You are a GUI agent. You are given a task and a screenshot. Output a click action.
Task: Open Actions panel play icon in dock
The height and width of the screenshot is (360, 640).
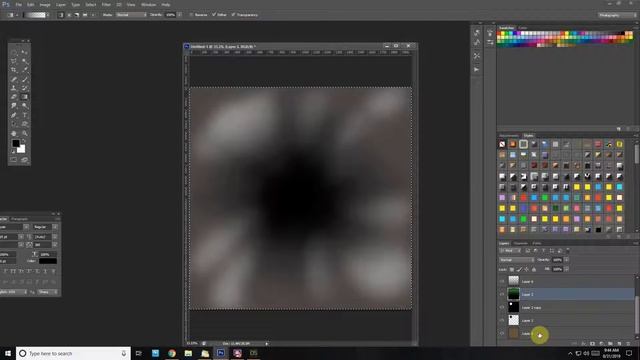(x=476, y=69)
